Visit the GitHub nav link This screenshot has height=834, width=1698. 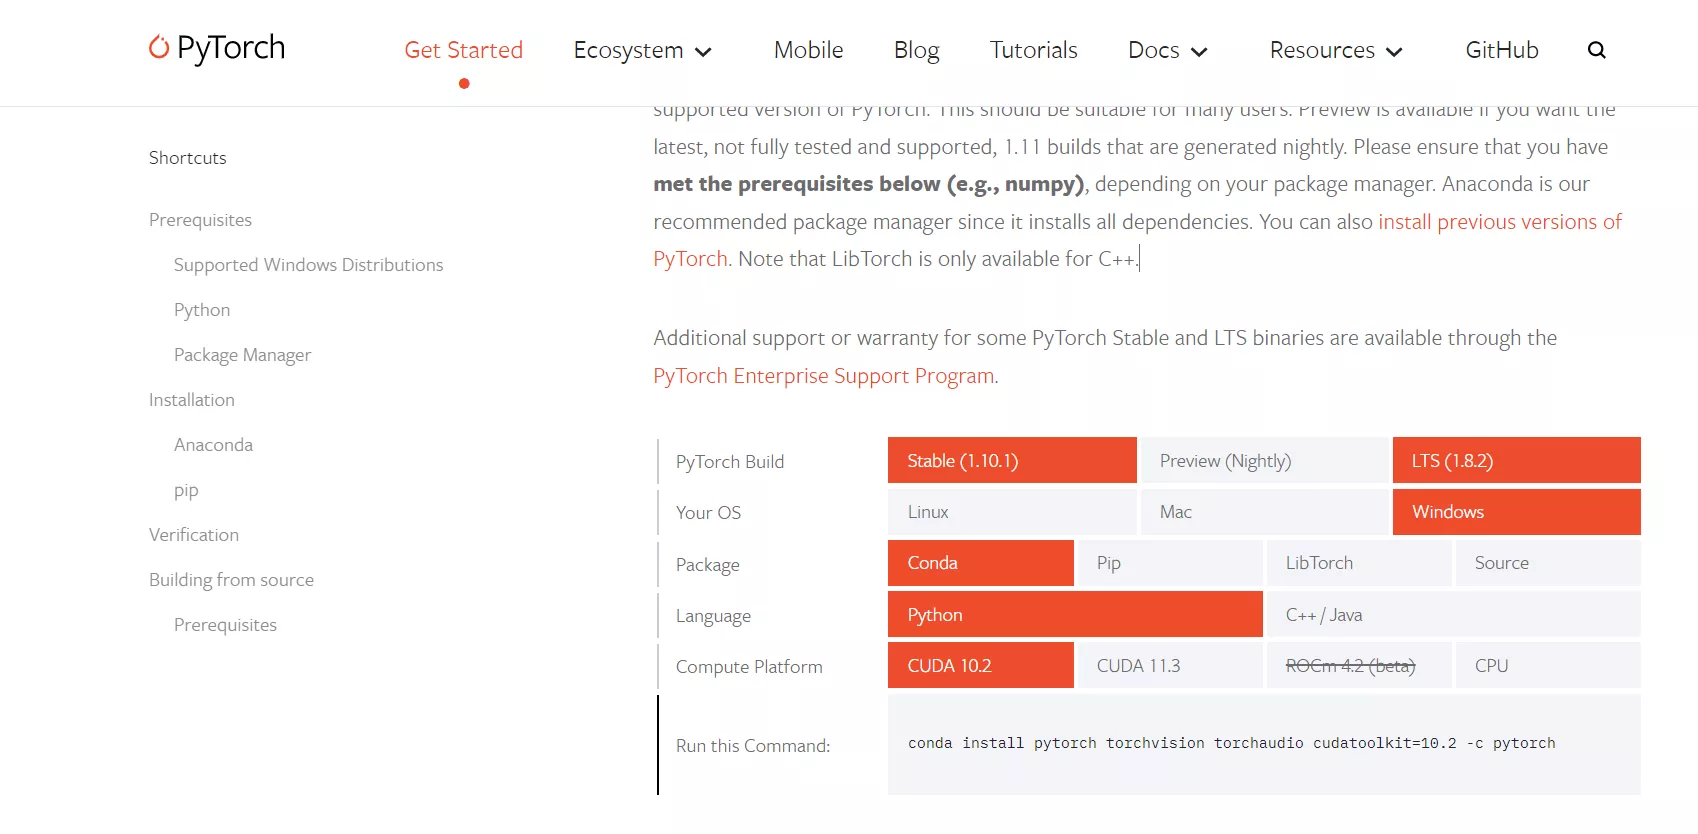click(1501, 50)
